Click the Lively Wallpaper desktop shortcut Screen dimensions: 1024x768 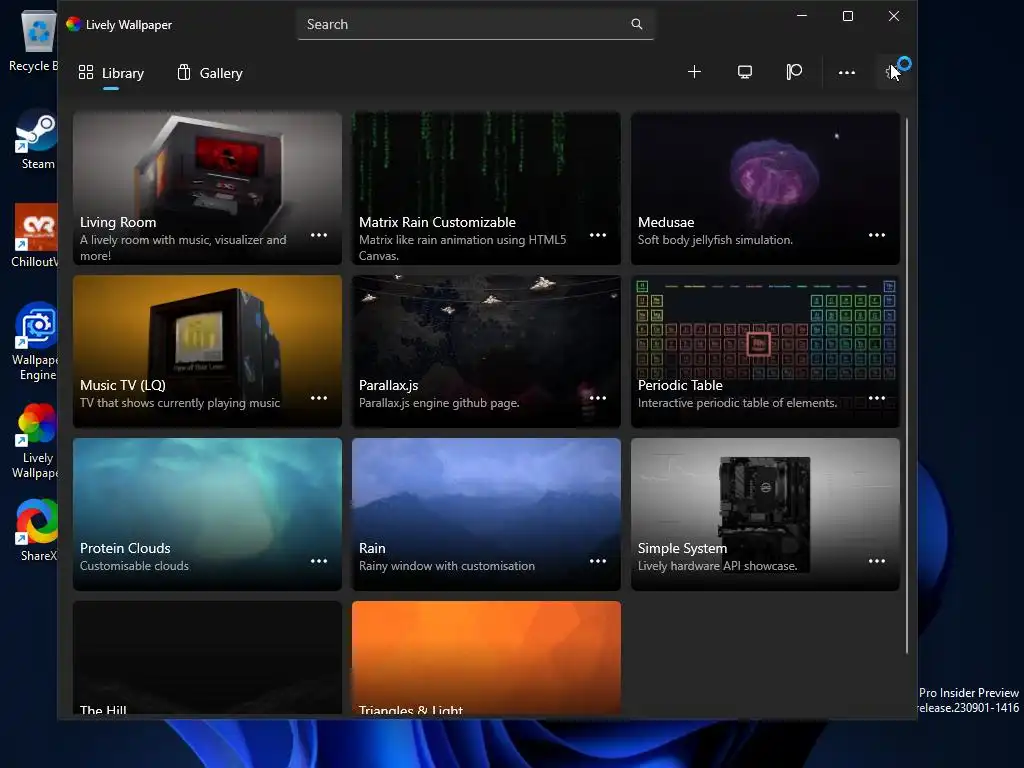35,441
